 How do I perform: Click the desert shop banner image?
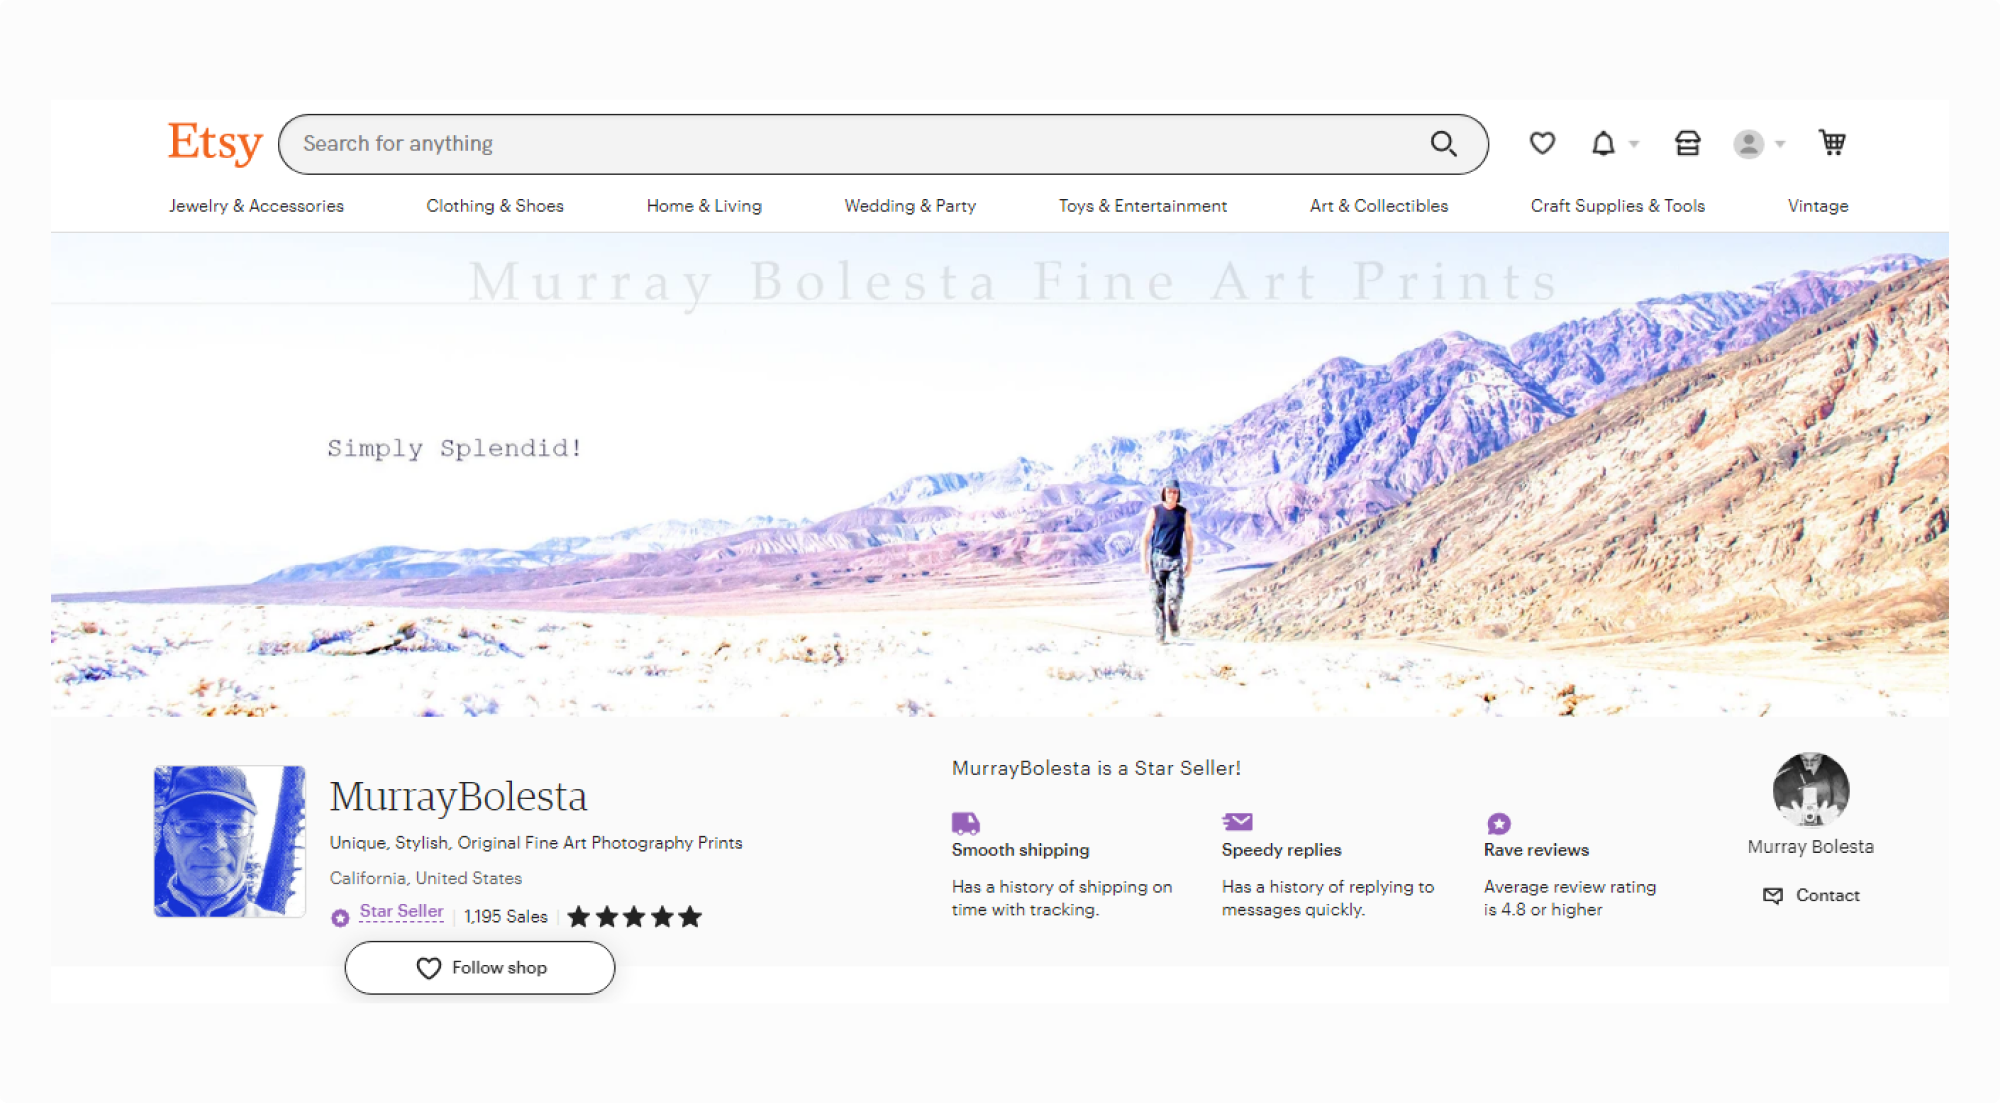click(x=1000, y=475)
